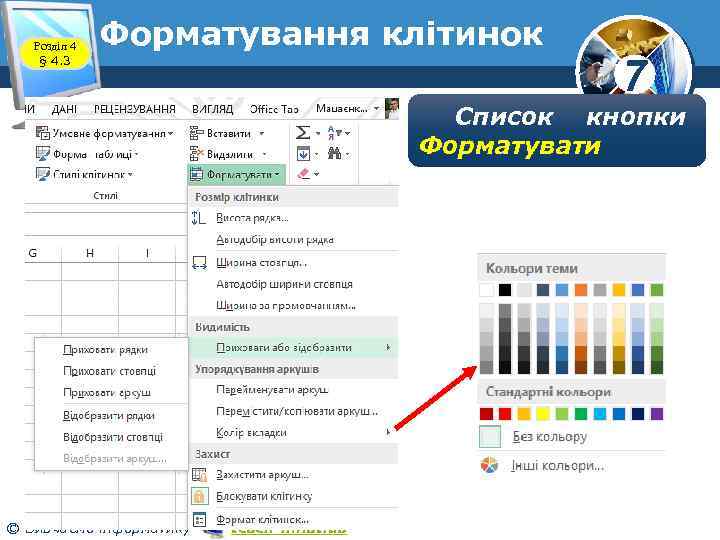The width and height of the screenshot is (720, 540).
Task: Click the Інші кольори color wheel icon
Action: [x=489, y=465]
